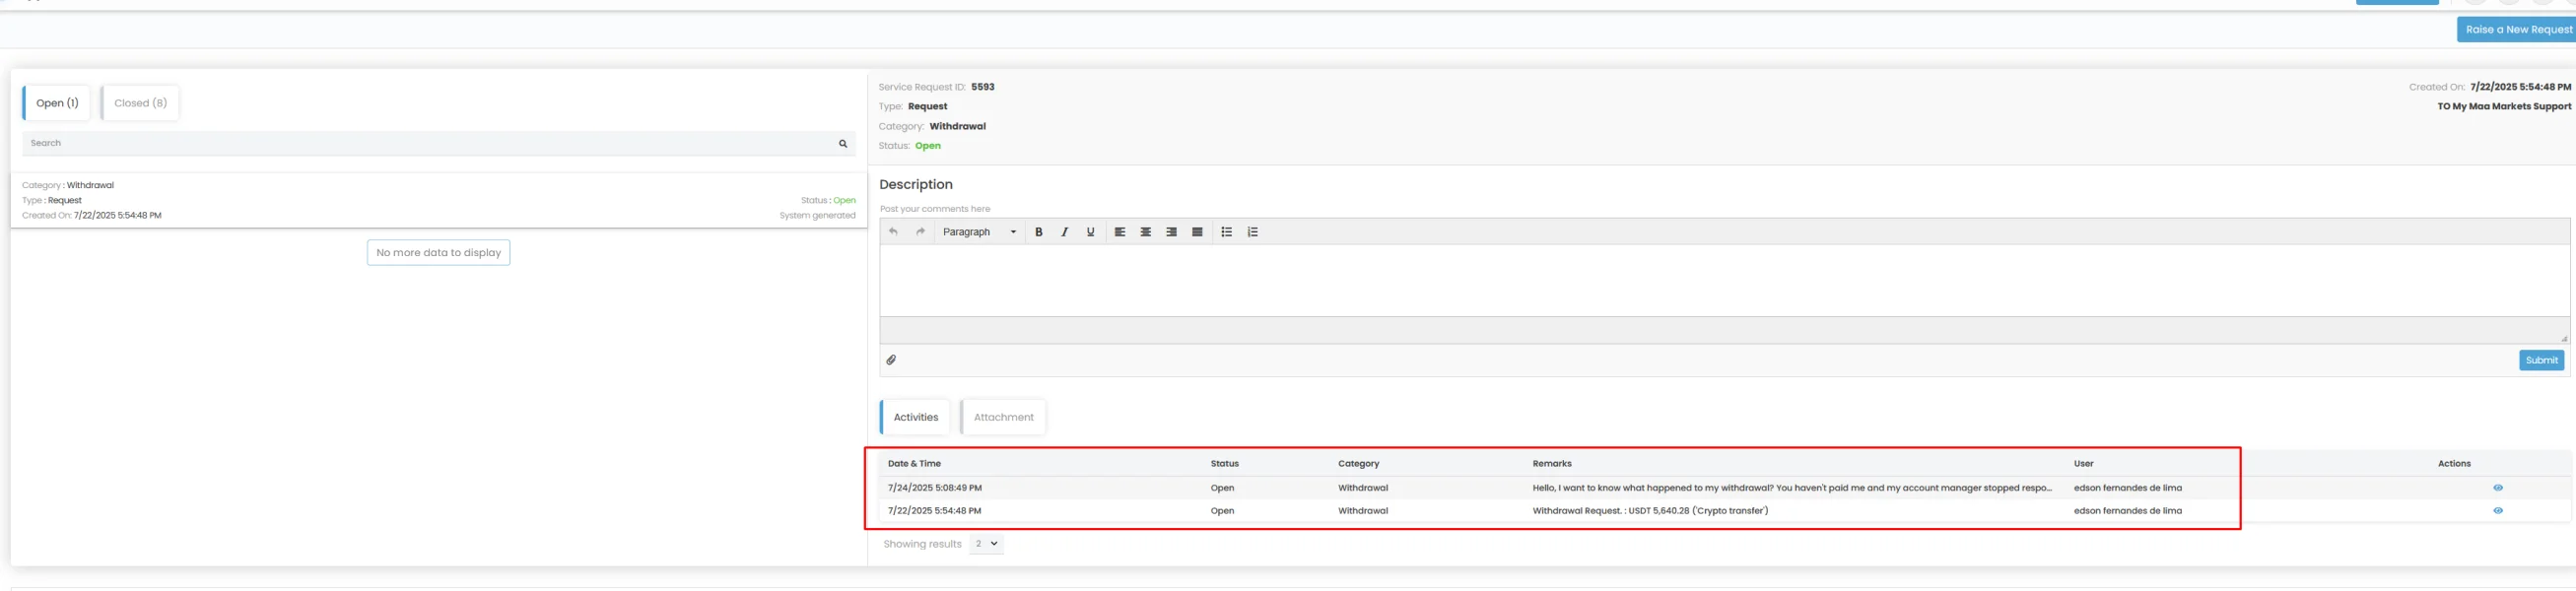Toggle bold formatting

[x=1039, y=232]
